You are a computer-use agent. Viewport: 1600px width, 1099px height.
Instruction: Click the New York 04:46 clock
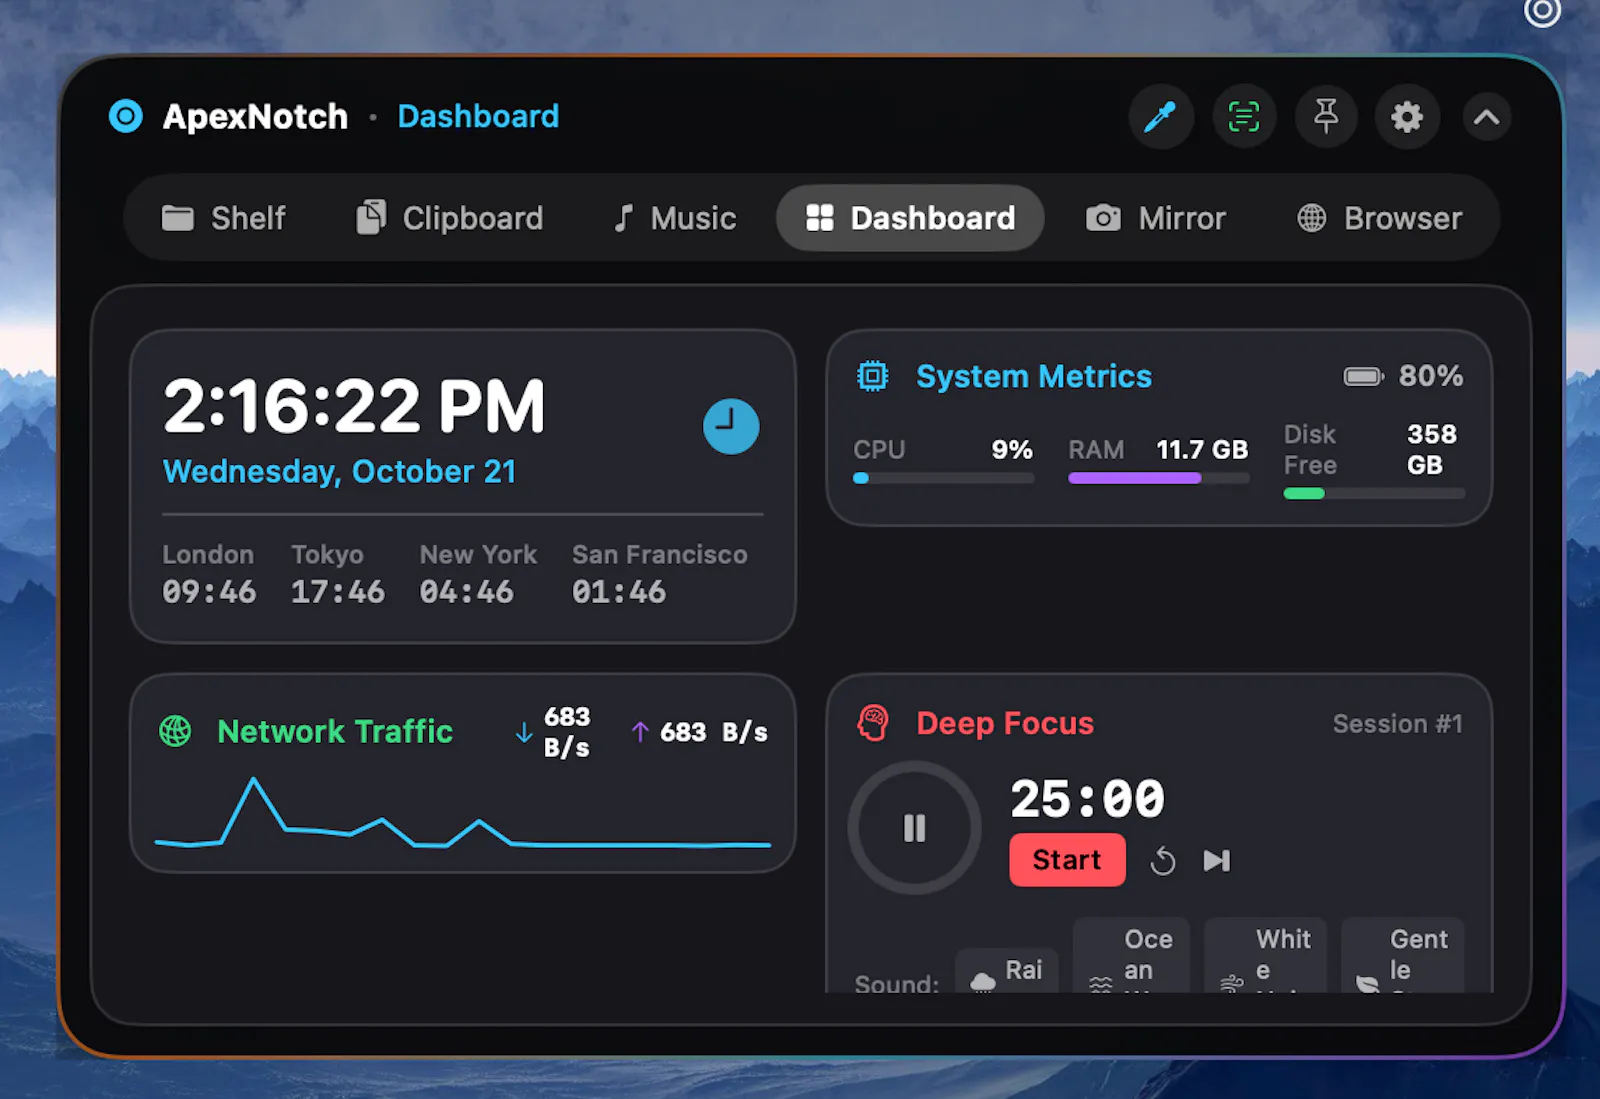[x=478, y=575]
